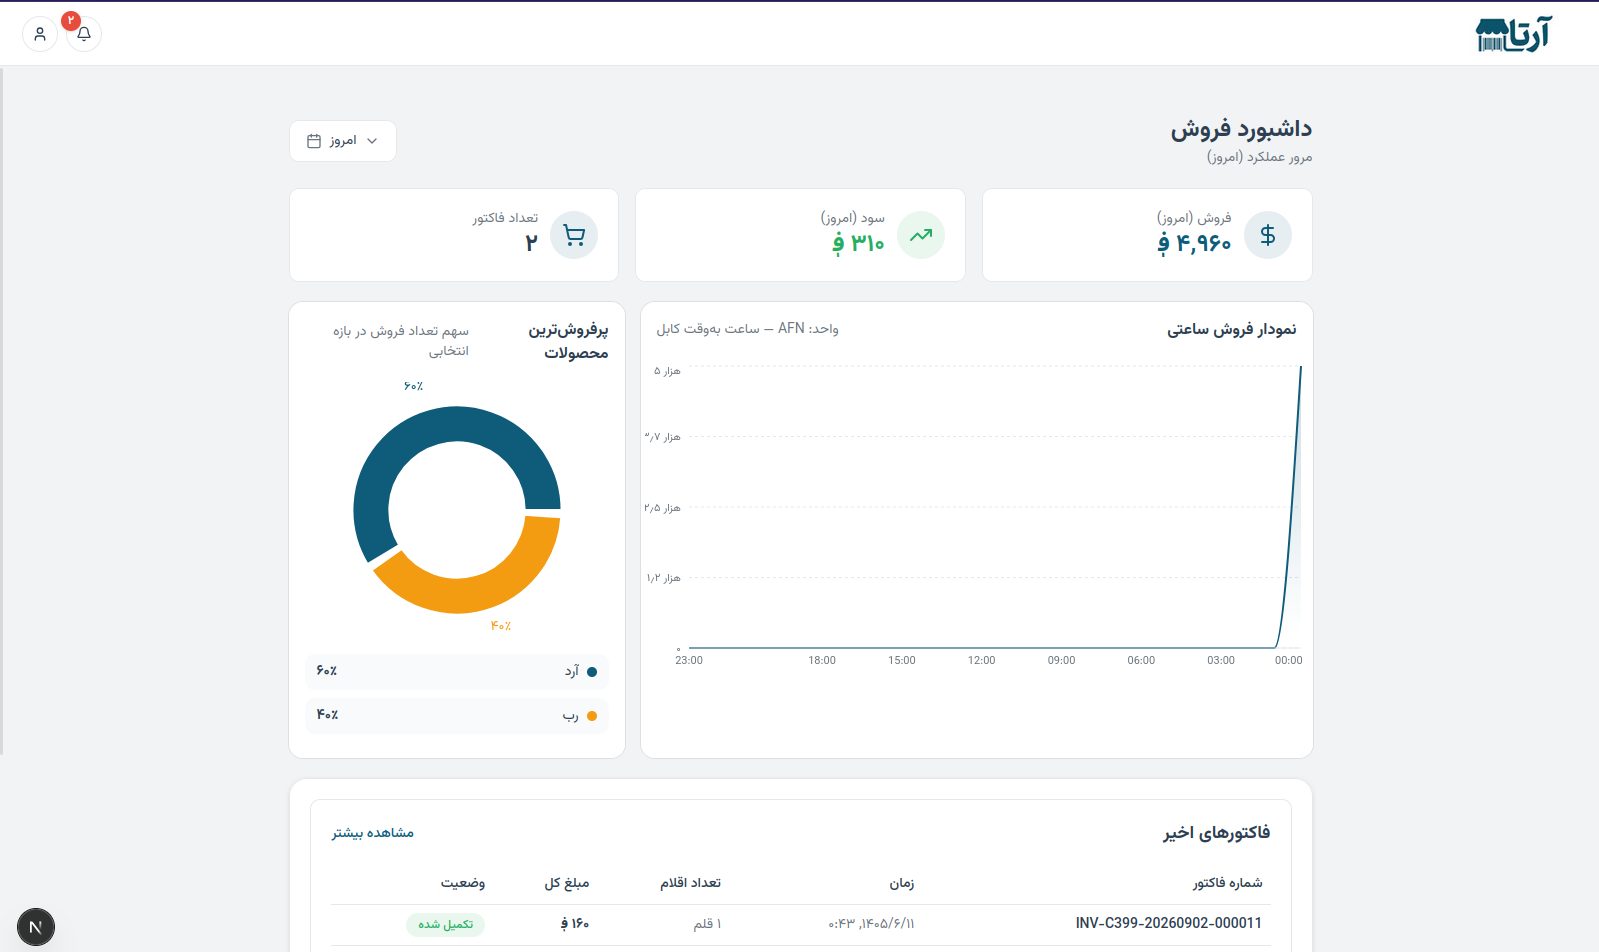The height and width of the screenshot is (952, 1599).
Task: Click the تکمیل شده status badge
Action: click(x=446, y=924)
